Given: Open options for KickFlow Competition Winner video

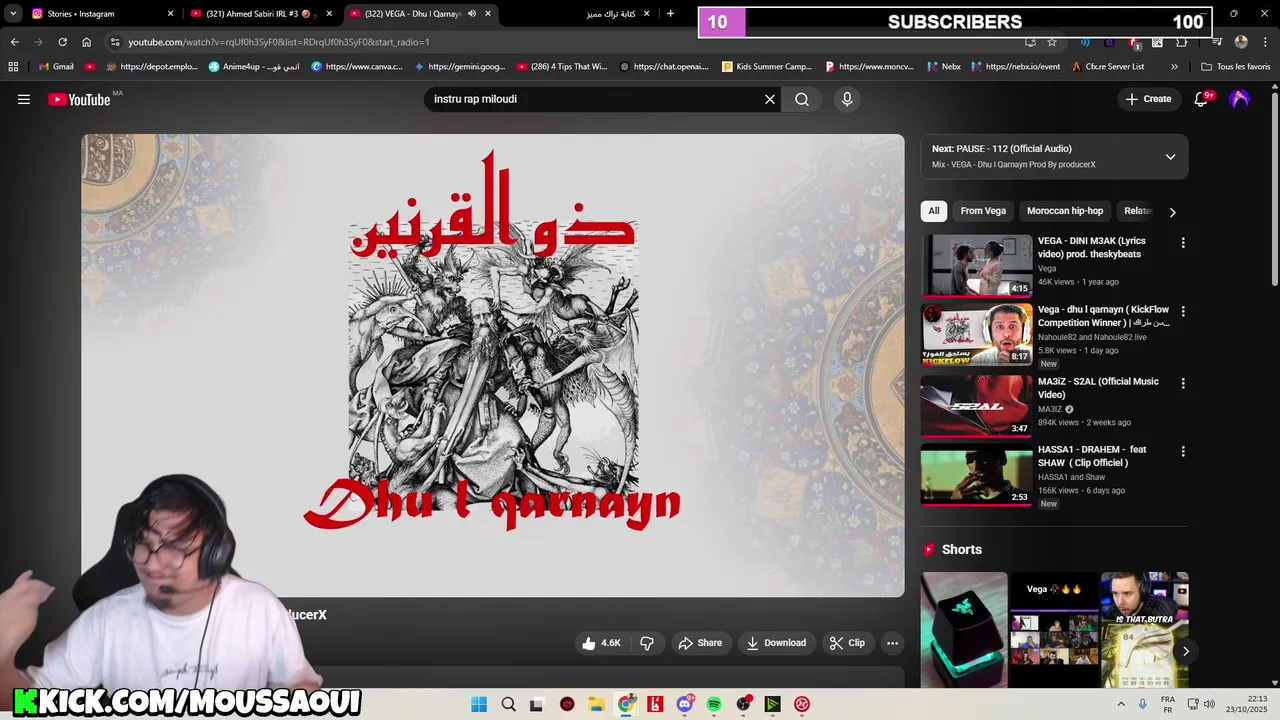Looking at the screenshot, I should coord(1183,312).
